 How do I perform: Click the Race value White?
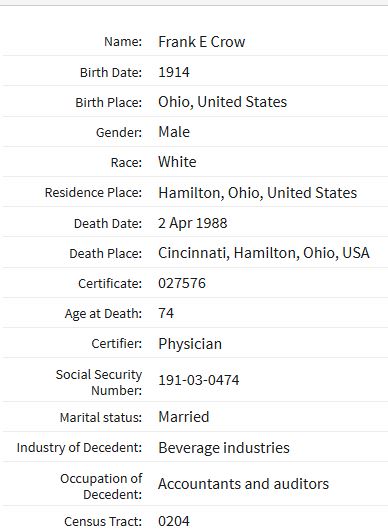(177, 162)
